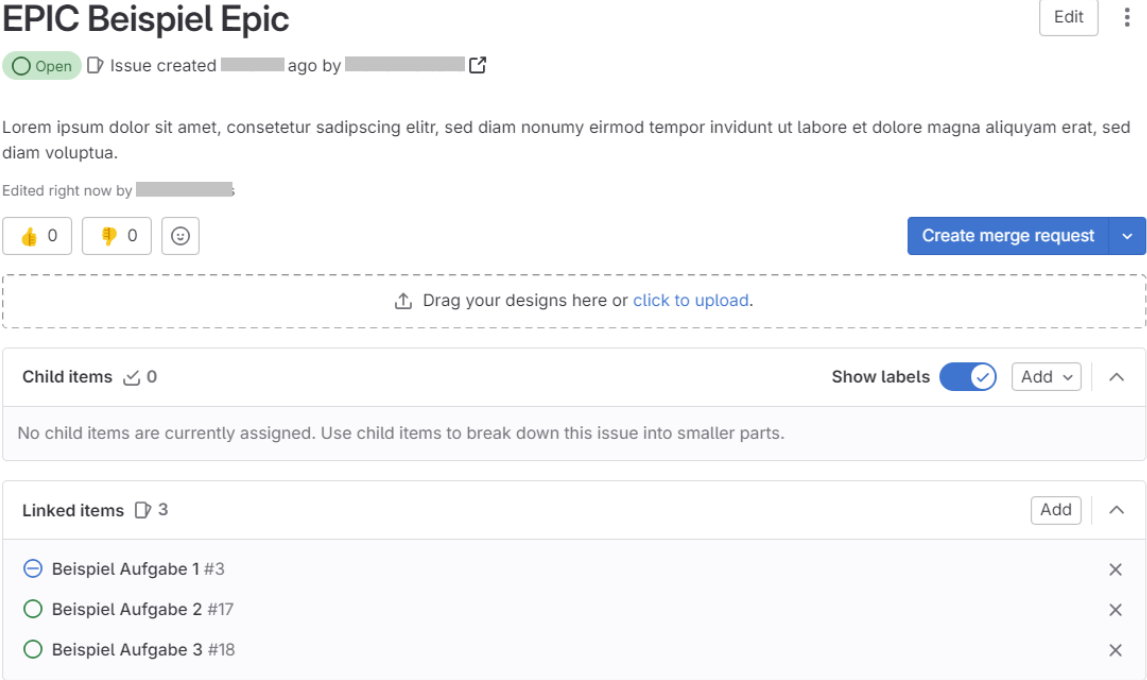Click the external link icon after author

pos(478,65)
